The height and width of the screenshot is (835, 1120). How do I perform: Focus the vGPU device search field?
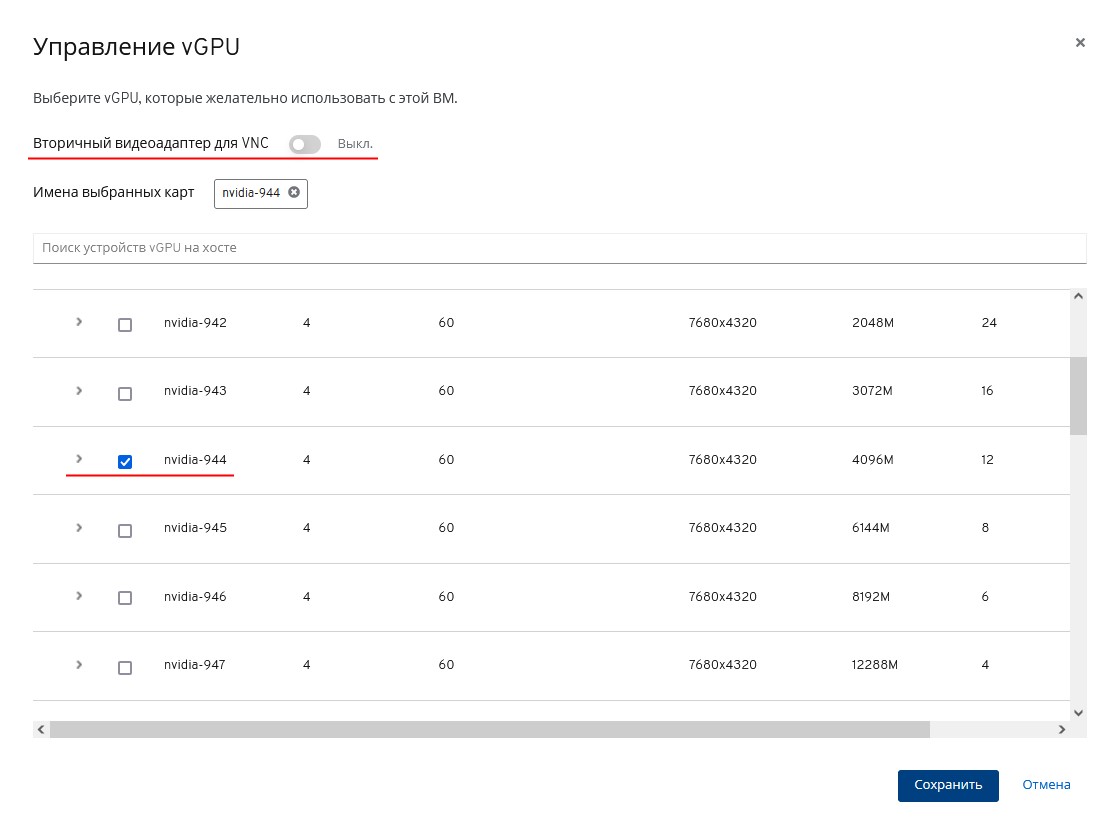[559, 248]
